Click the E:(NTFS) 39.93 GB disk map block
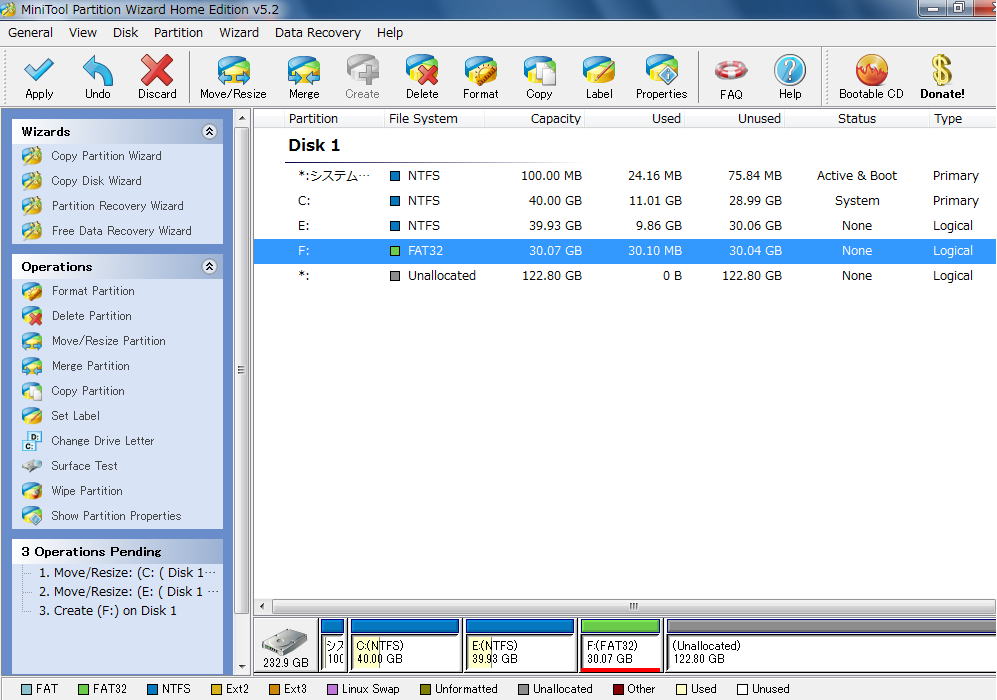The image size is (997, 700). pos(520,645)
